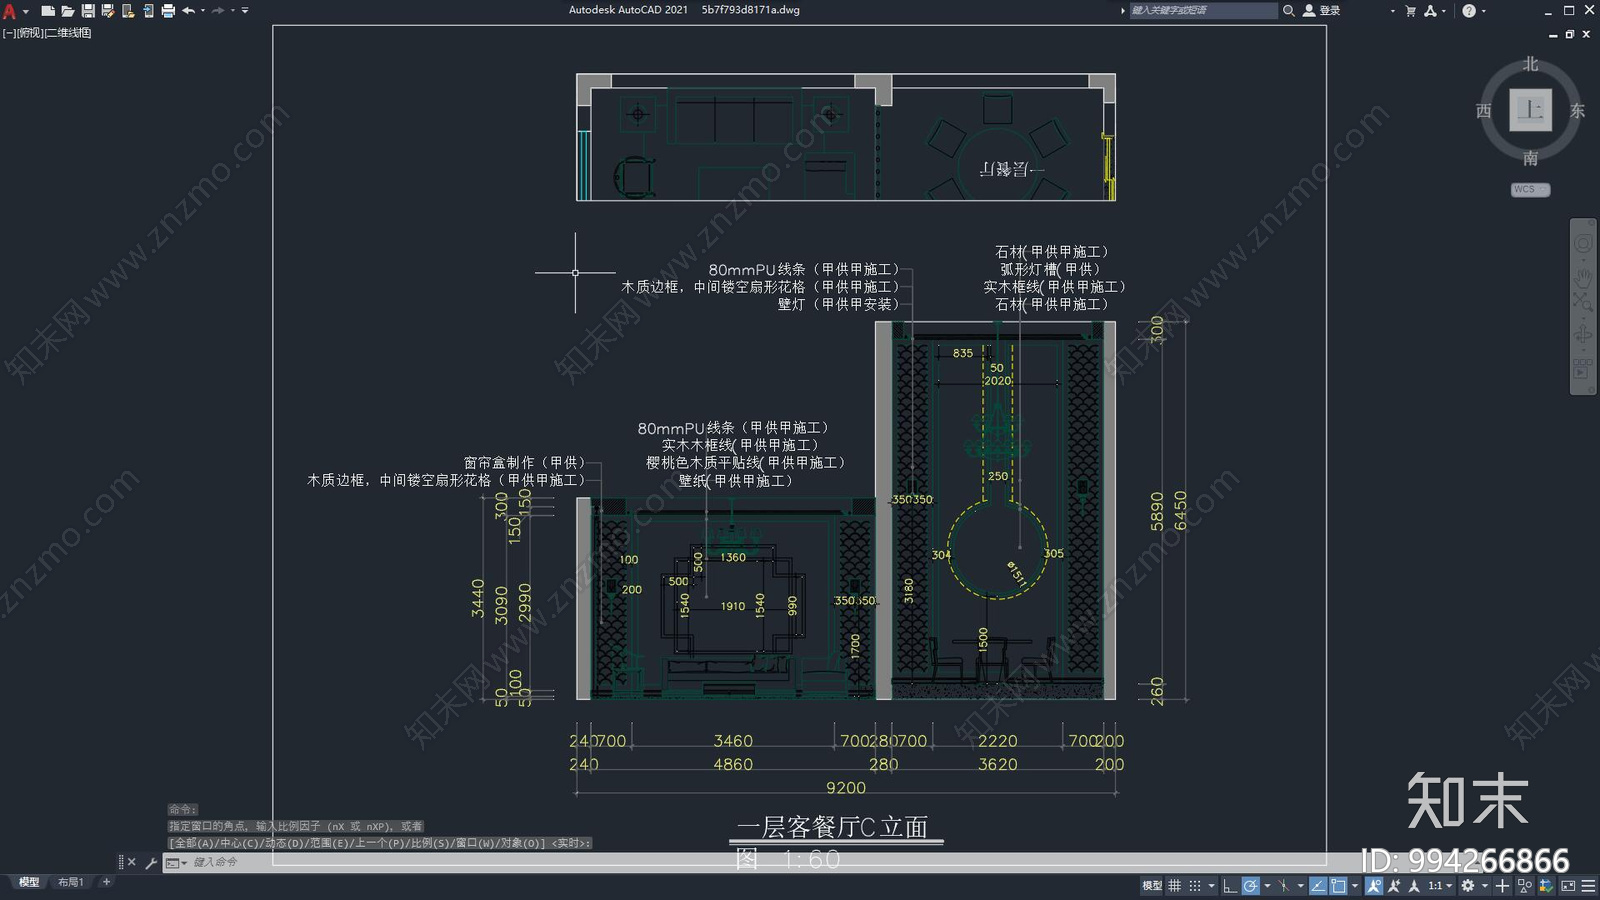Toggle isometric drafting in status bar
Viewport: 1600px width, 900px height.
[1284, 885]
